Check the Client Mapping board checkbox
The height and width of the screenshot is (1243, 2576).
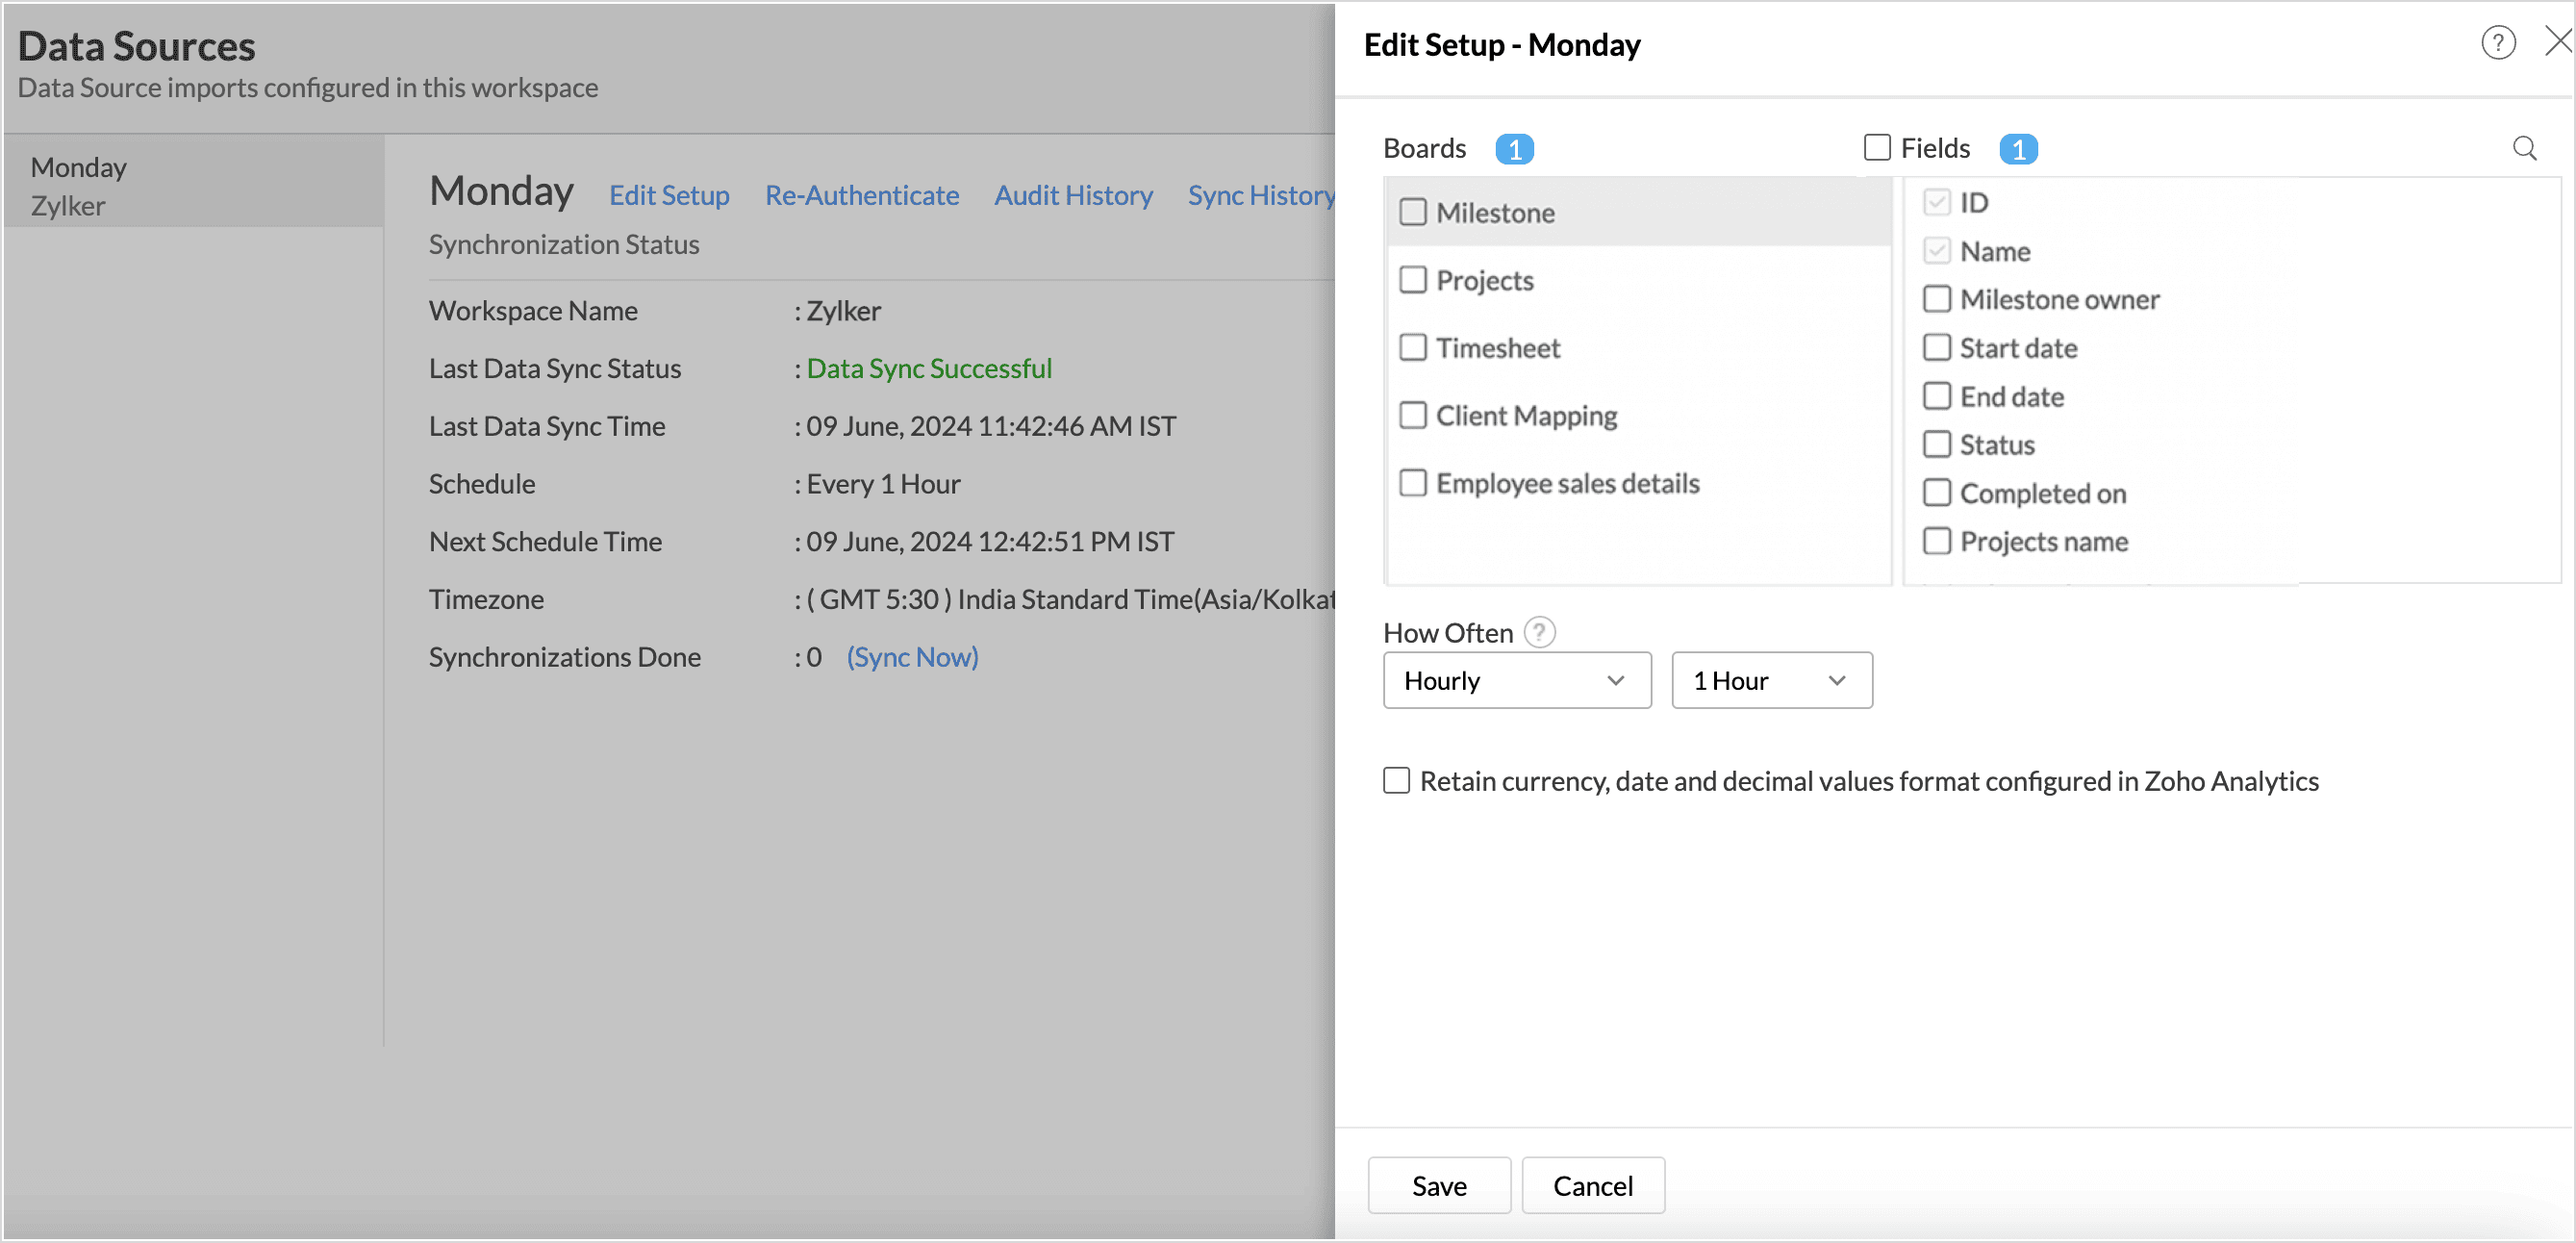(1413, 415)
